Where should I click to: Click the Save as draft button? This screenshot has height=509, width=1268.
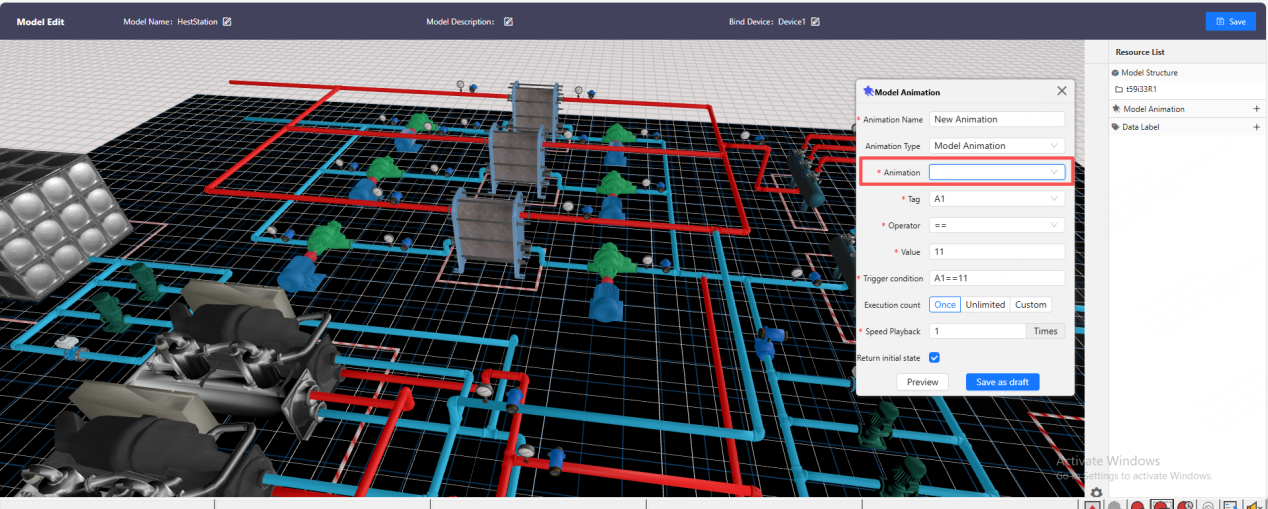point(1002,382)
